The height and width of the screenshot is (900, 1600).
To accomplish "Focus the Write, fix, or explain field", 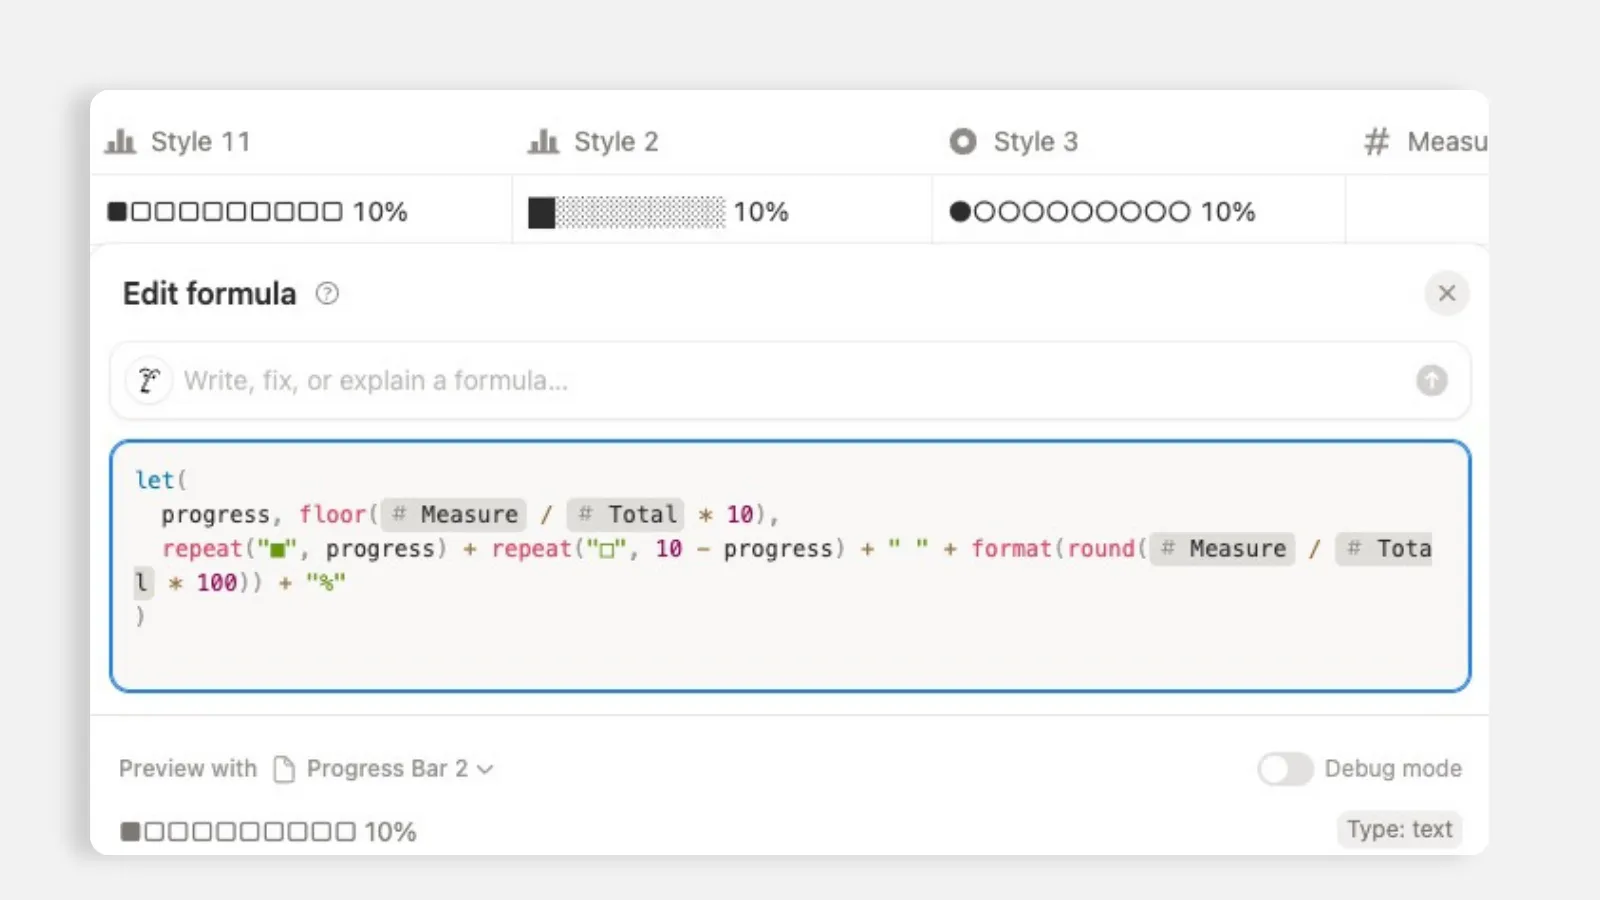I will 790,380.
